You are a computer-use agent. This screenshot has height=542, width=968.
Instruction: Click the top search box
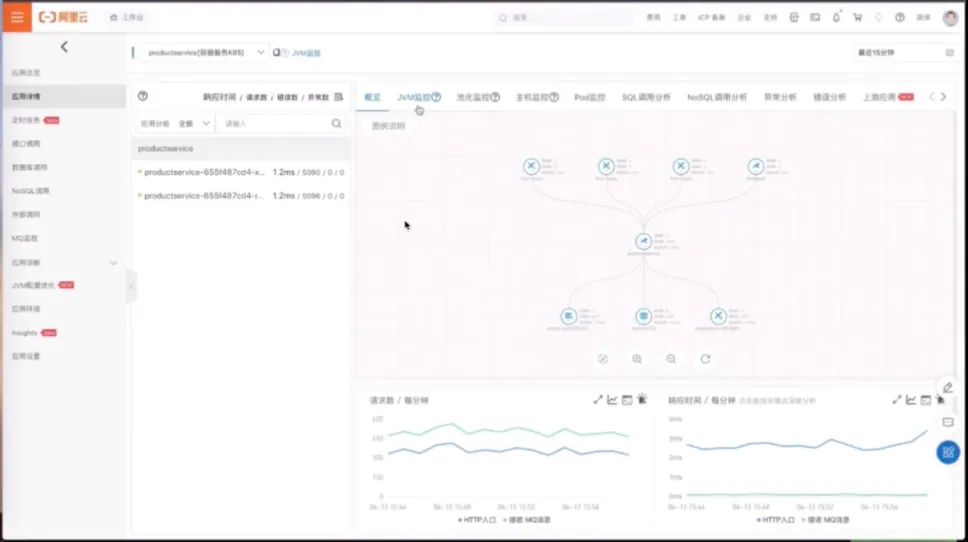[565, 17]
